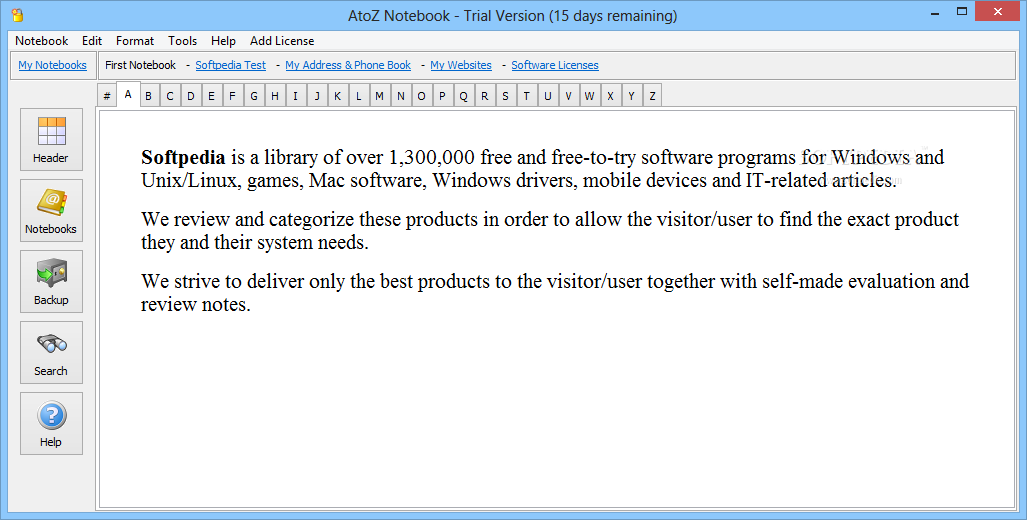Maximize the AtoZ Notebook window
1027x520 pixels.
[x=962, y=12]
